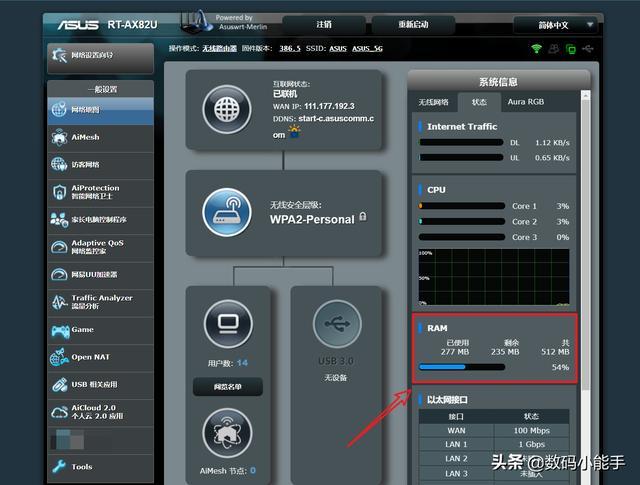Open Parental Controls (家长电脑控制程序) icon
640x485 pixels.
point(59,220)
